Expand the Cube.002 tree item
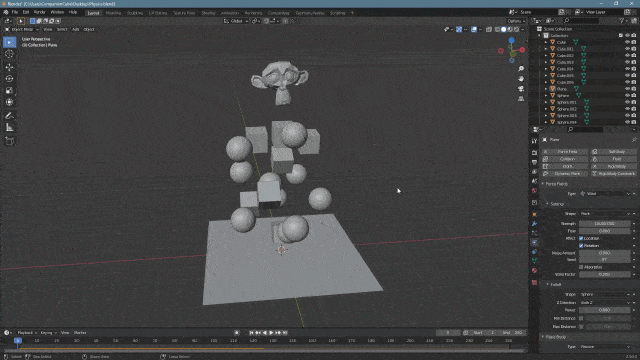This screenshot has width=640, height=360. click(546, 56)
